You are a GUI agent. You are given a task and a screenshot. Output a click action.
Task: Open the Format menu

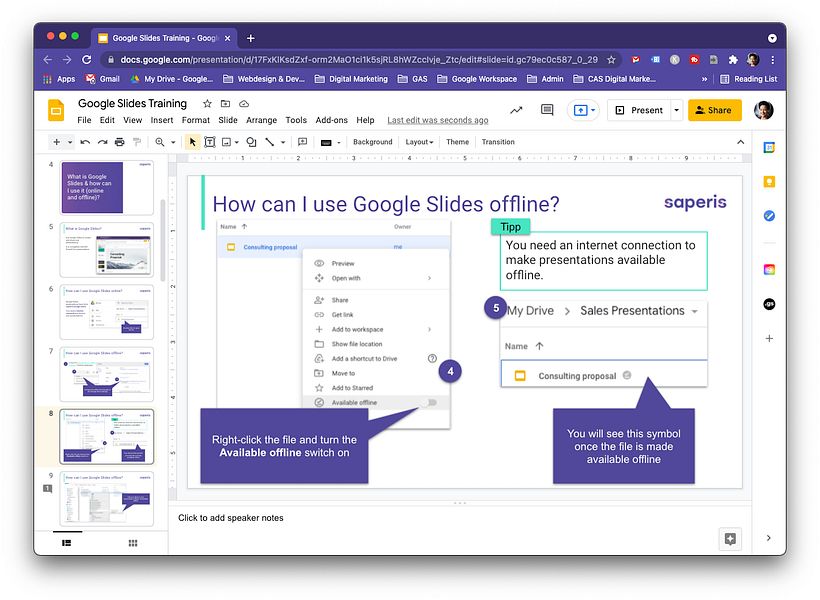[196, 120]
